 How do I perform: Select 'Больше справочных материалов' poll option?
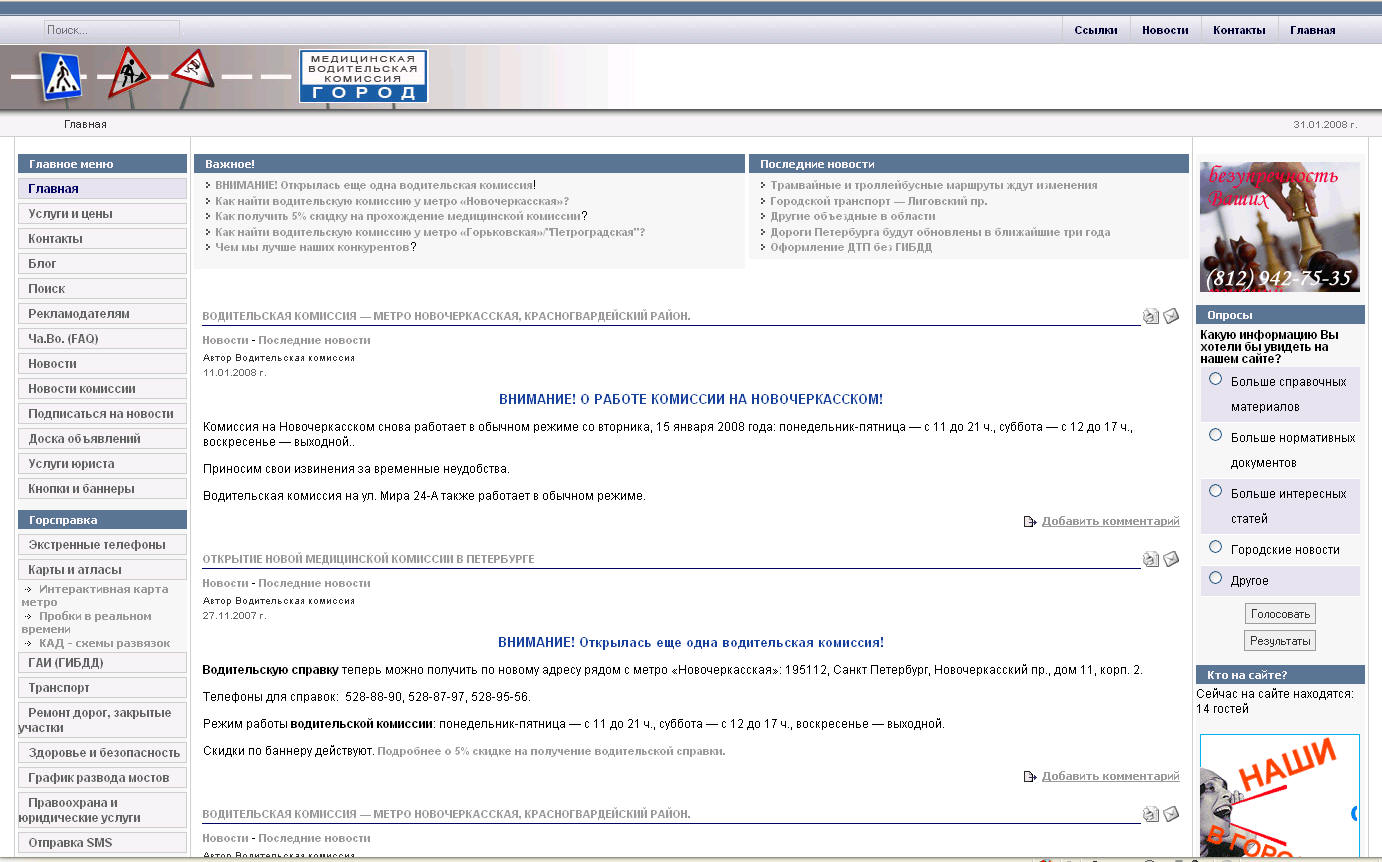1216,379
